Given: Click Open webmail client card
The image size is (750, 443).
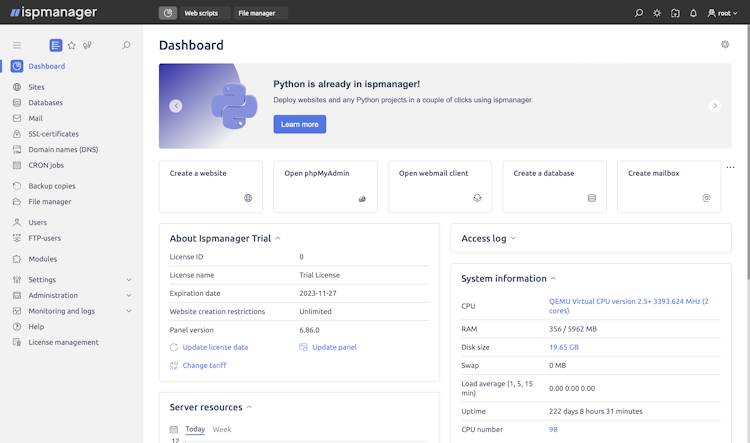Looking at the screenshot, I should click(x=440, y=187).
